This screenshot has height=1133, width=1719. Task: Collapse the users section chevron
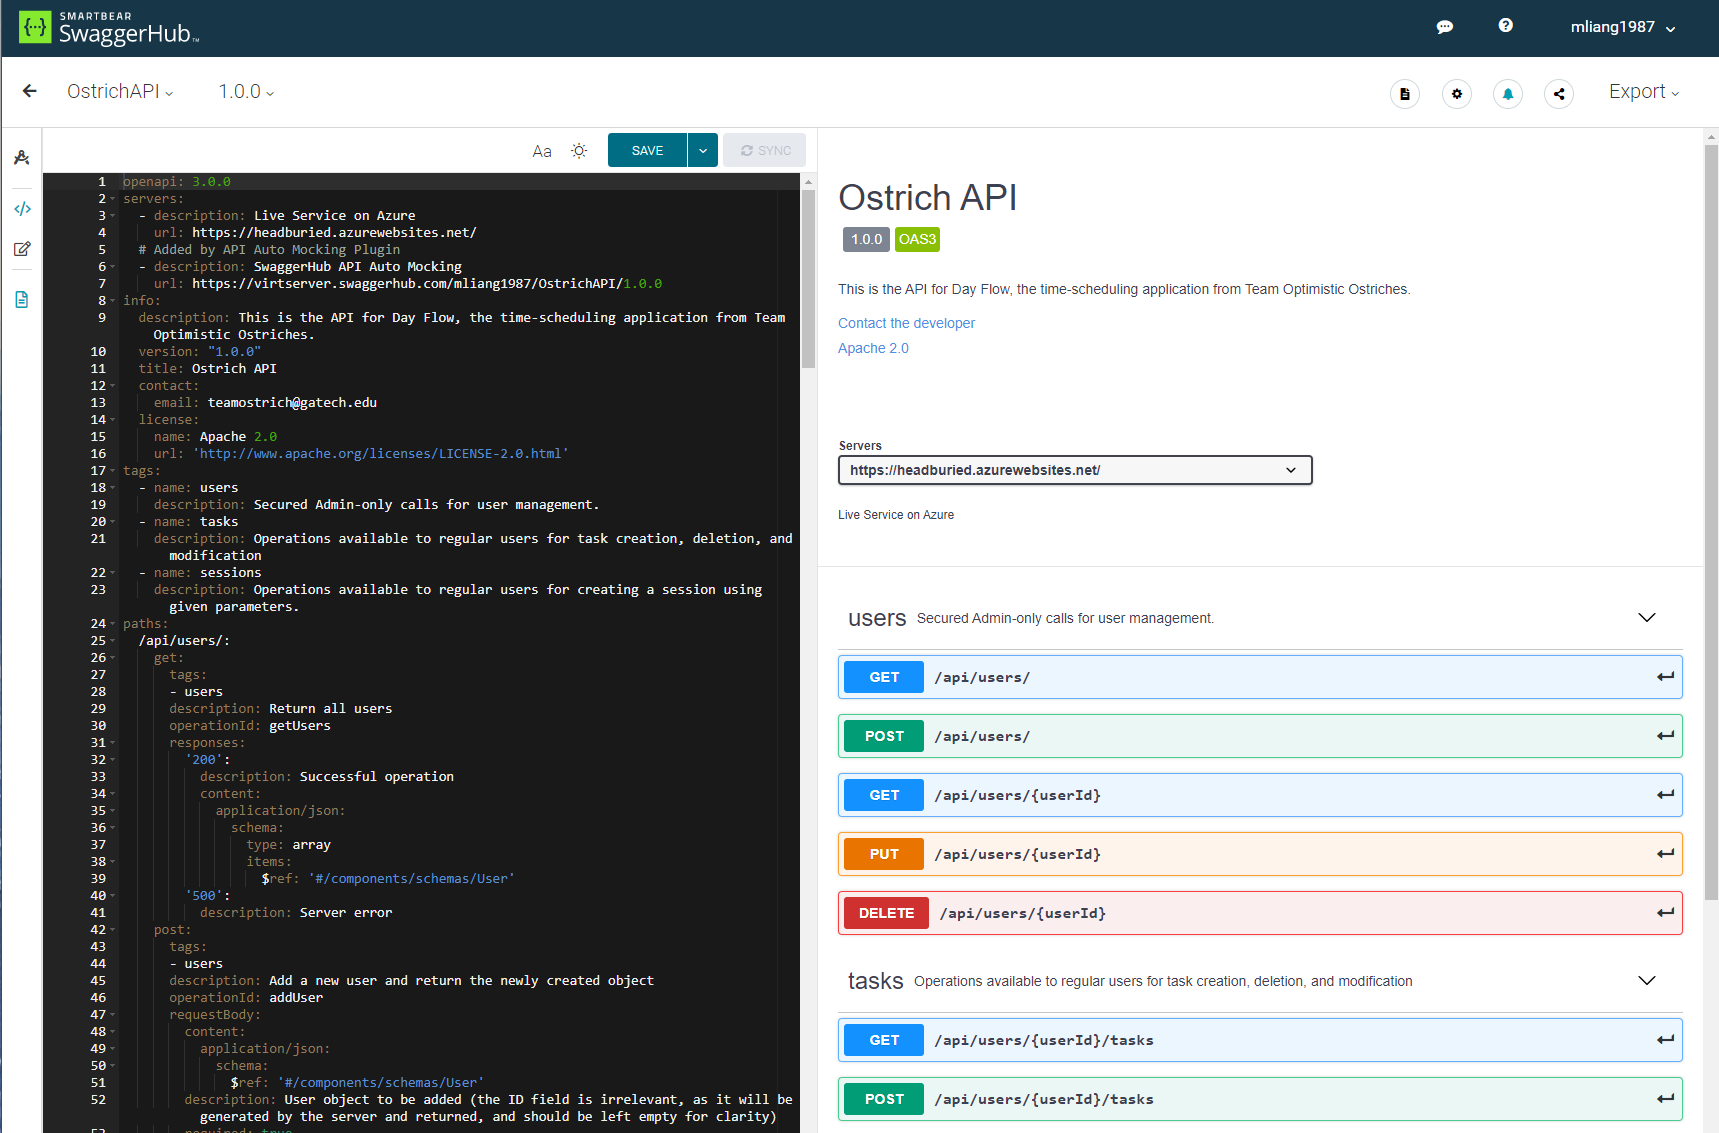(1647, 618)
